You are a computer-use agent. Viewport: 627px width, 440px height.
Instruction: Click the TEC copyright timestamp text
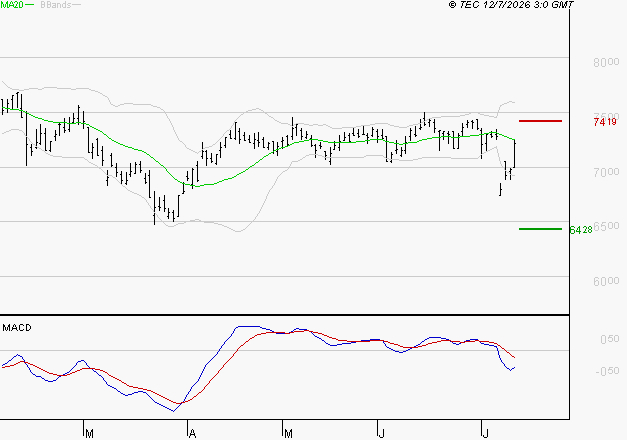[511, 5]
